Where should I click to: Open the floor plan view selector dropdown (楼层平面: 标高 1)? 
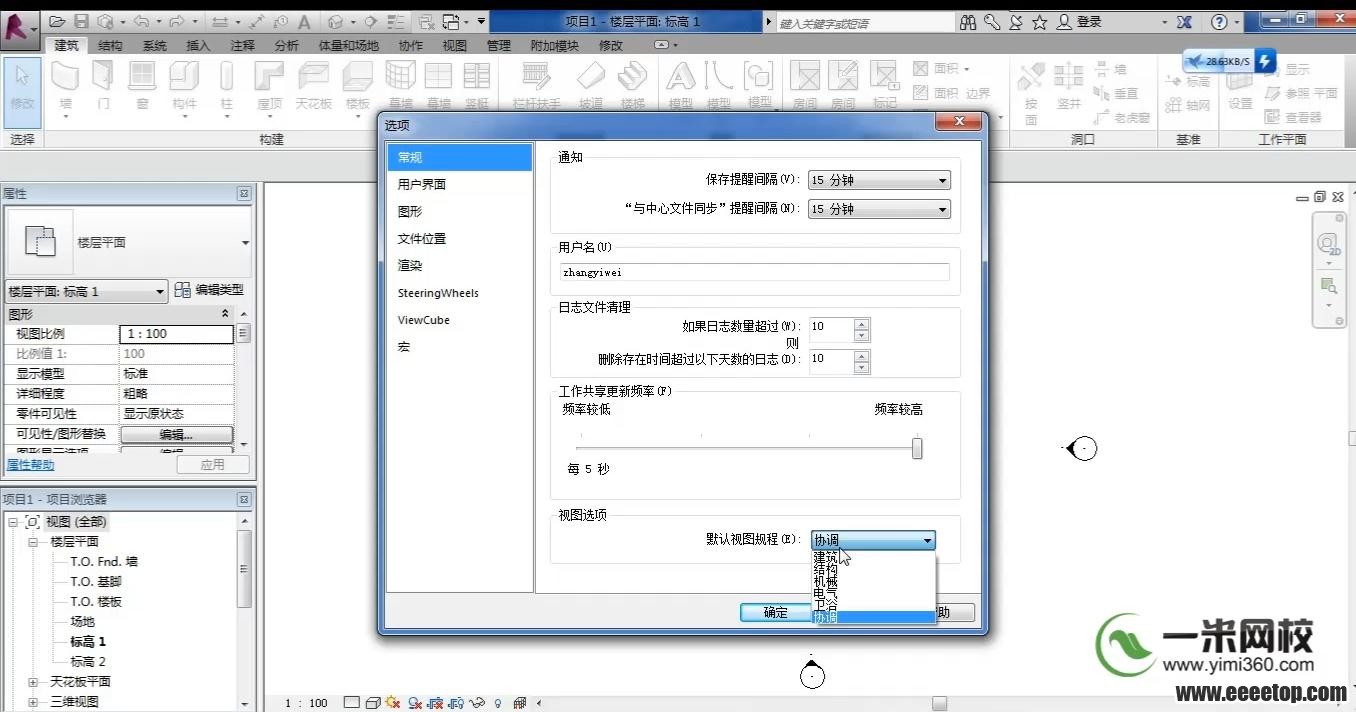point(86,292)
